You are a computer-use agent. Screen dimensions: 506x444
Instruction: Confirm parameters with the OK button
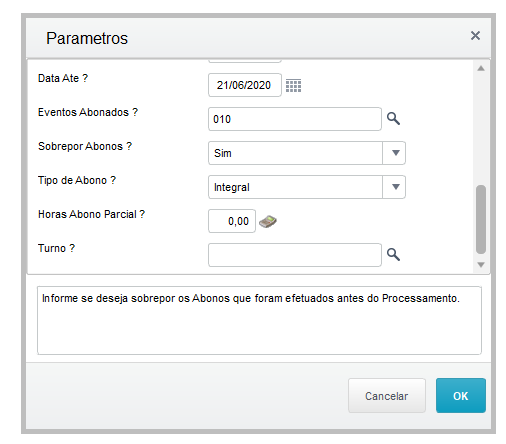coord(461,396)
